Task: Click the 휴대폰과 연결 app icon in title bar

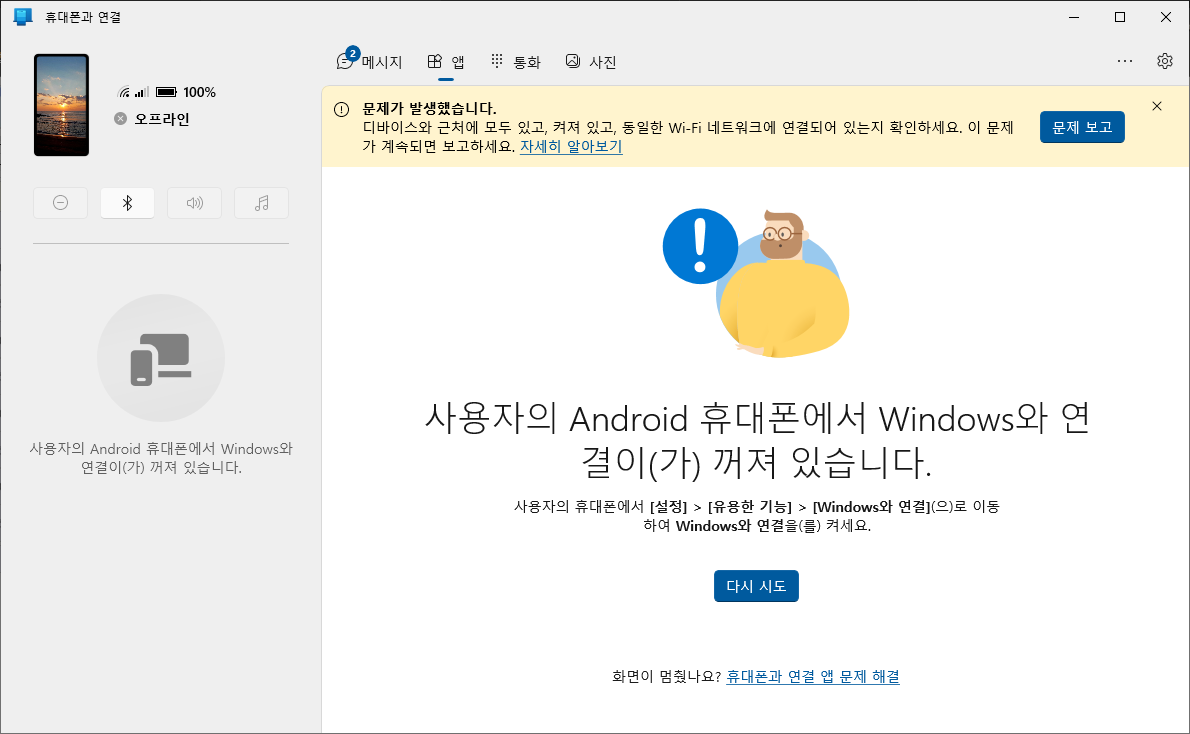Action: coord(23,17)
